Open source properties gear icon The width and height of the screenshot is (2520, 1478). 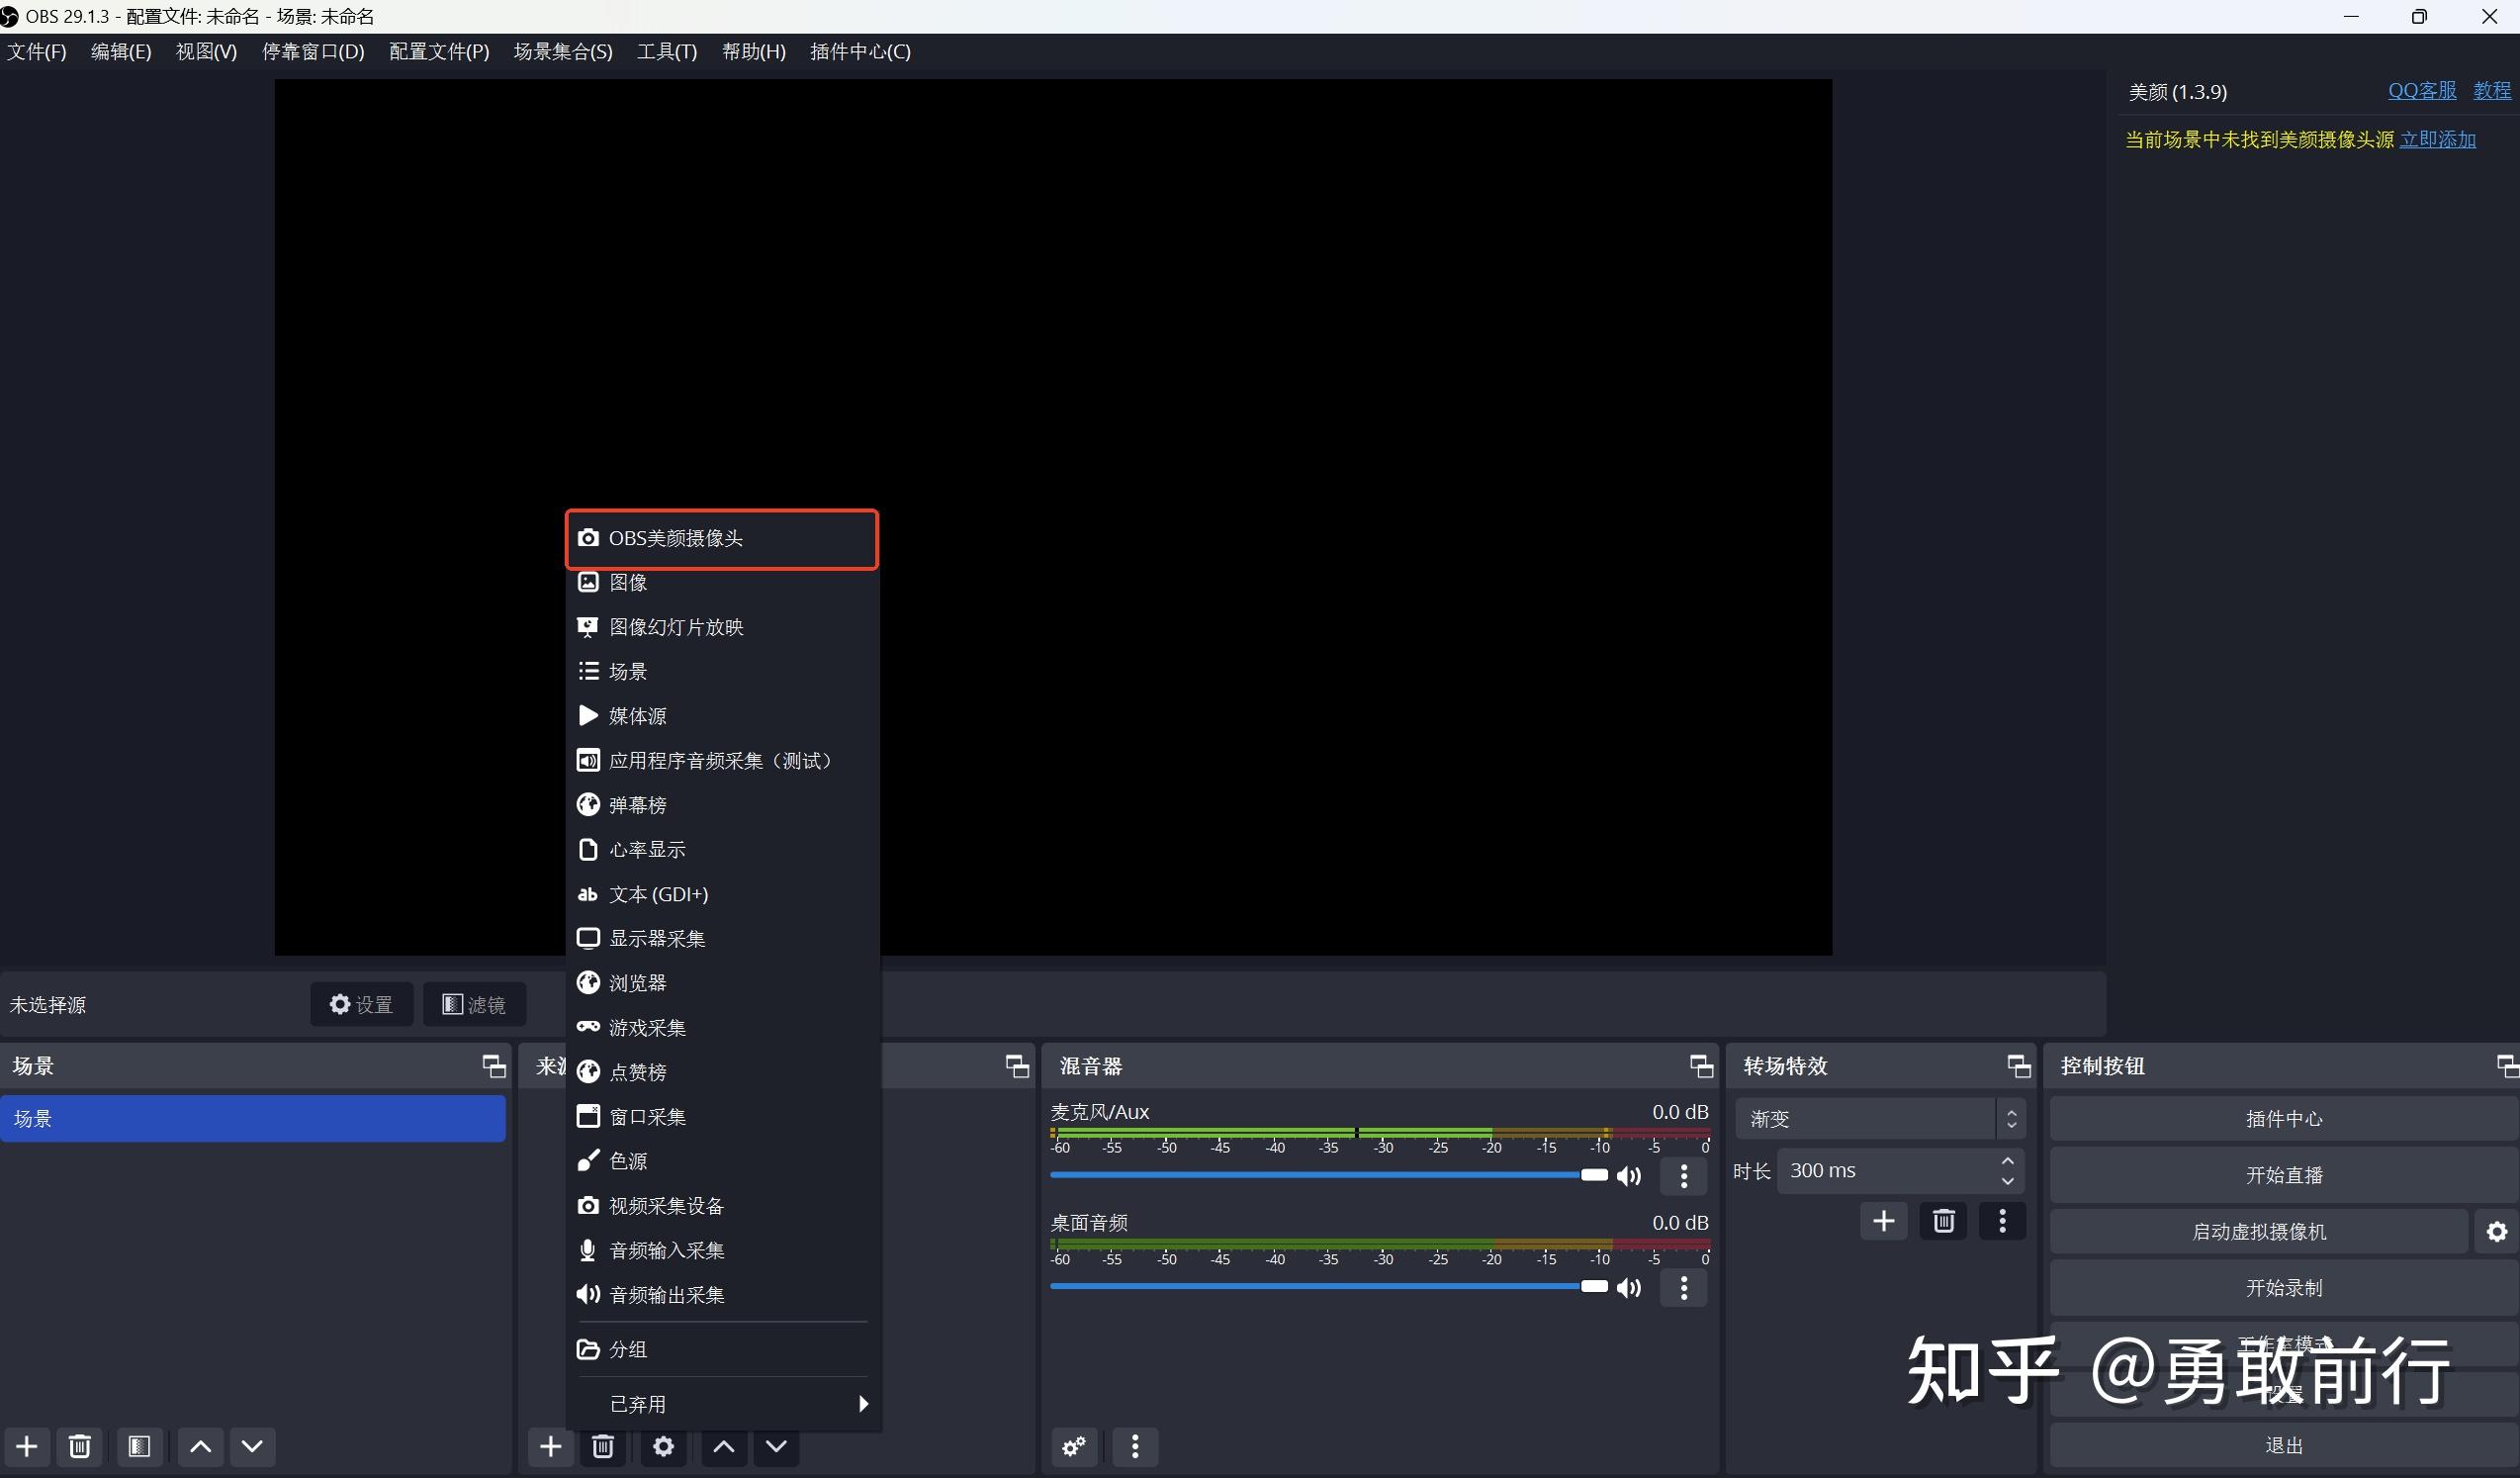[663, 1447]
